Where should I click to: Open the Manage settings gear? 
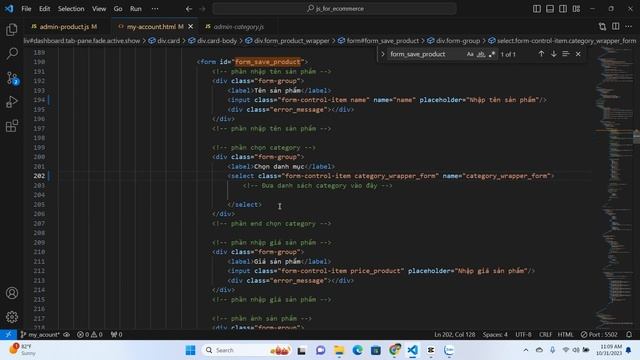[12, 317]
